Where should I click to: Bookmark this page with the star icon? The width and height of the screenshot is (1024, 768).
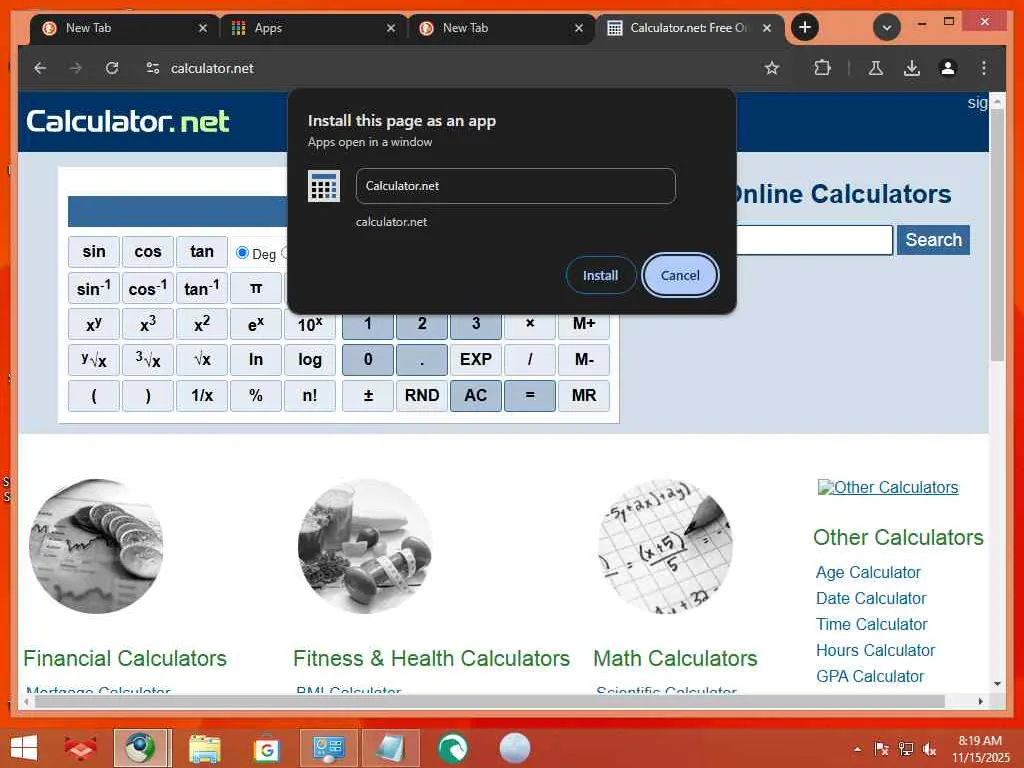pyautogui.click(x=772, y=68)
